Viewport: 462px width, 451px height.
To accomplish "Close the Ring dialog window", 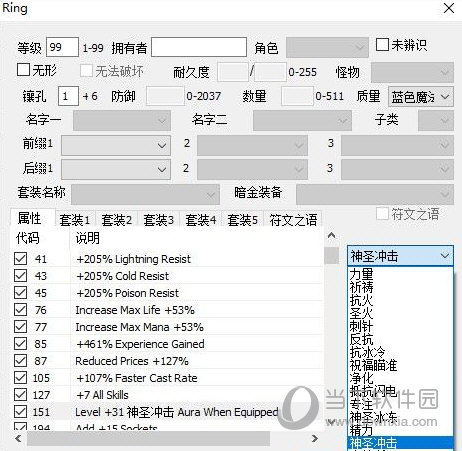I will click(x=449, y=8).
